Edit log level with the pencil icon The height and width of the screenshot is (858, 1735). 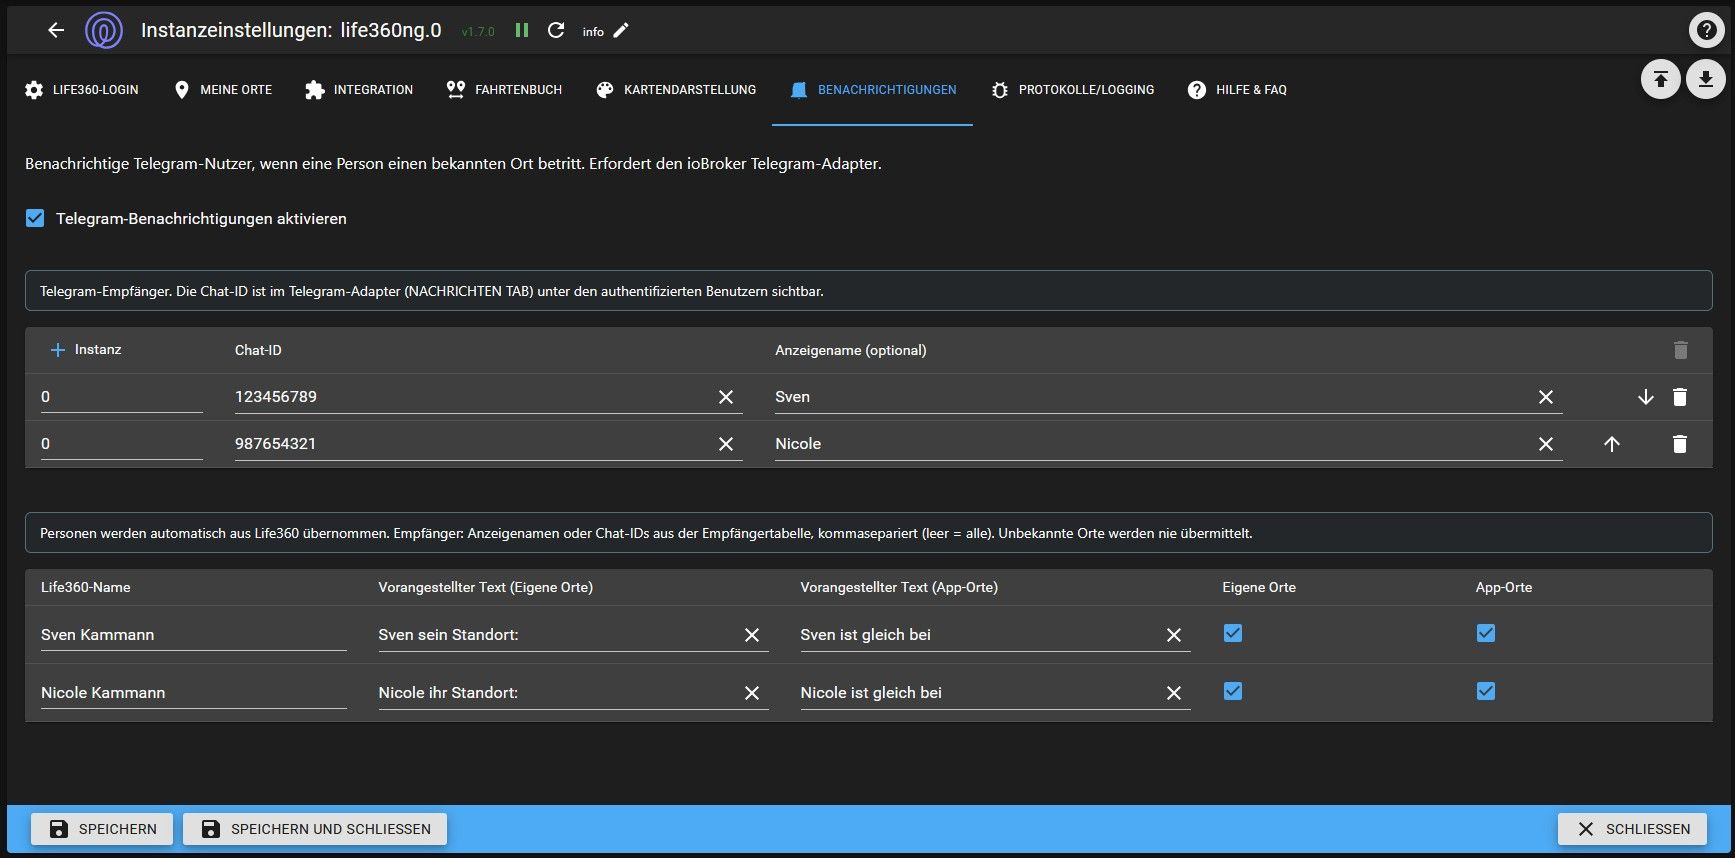[621, 30]
